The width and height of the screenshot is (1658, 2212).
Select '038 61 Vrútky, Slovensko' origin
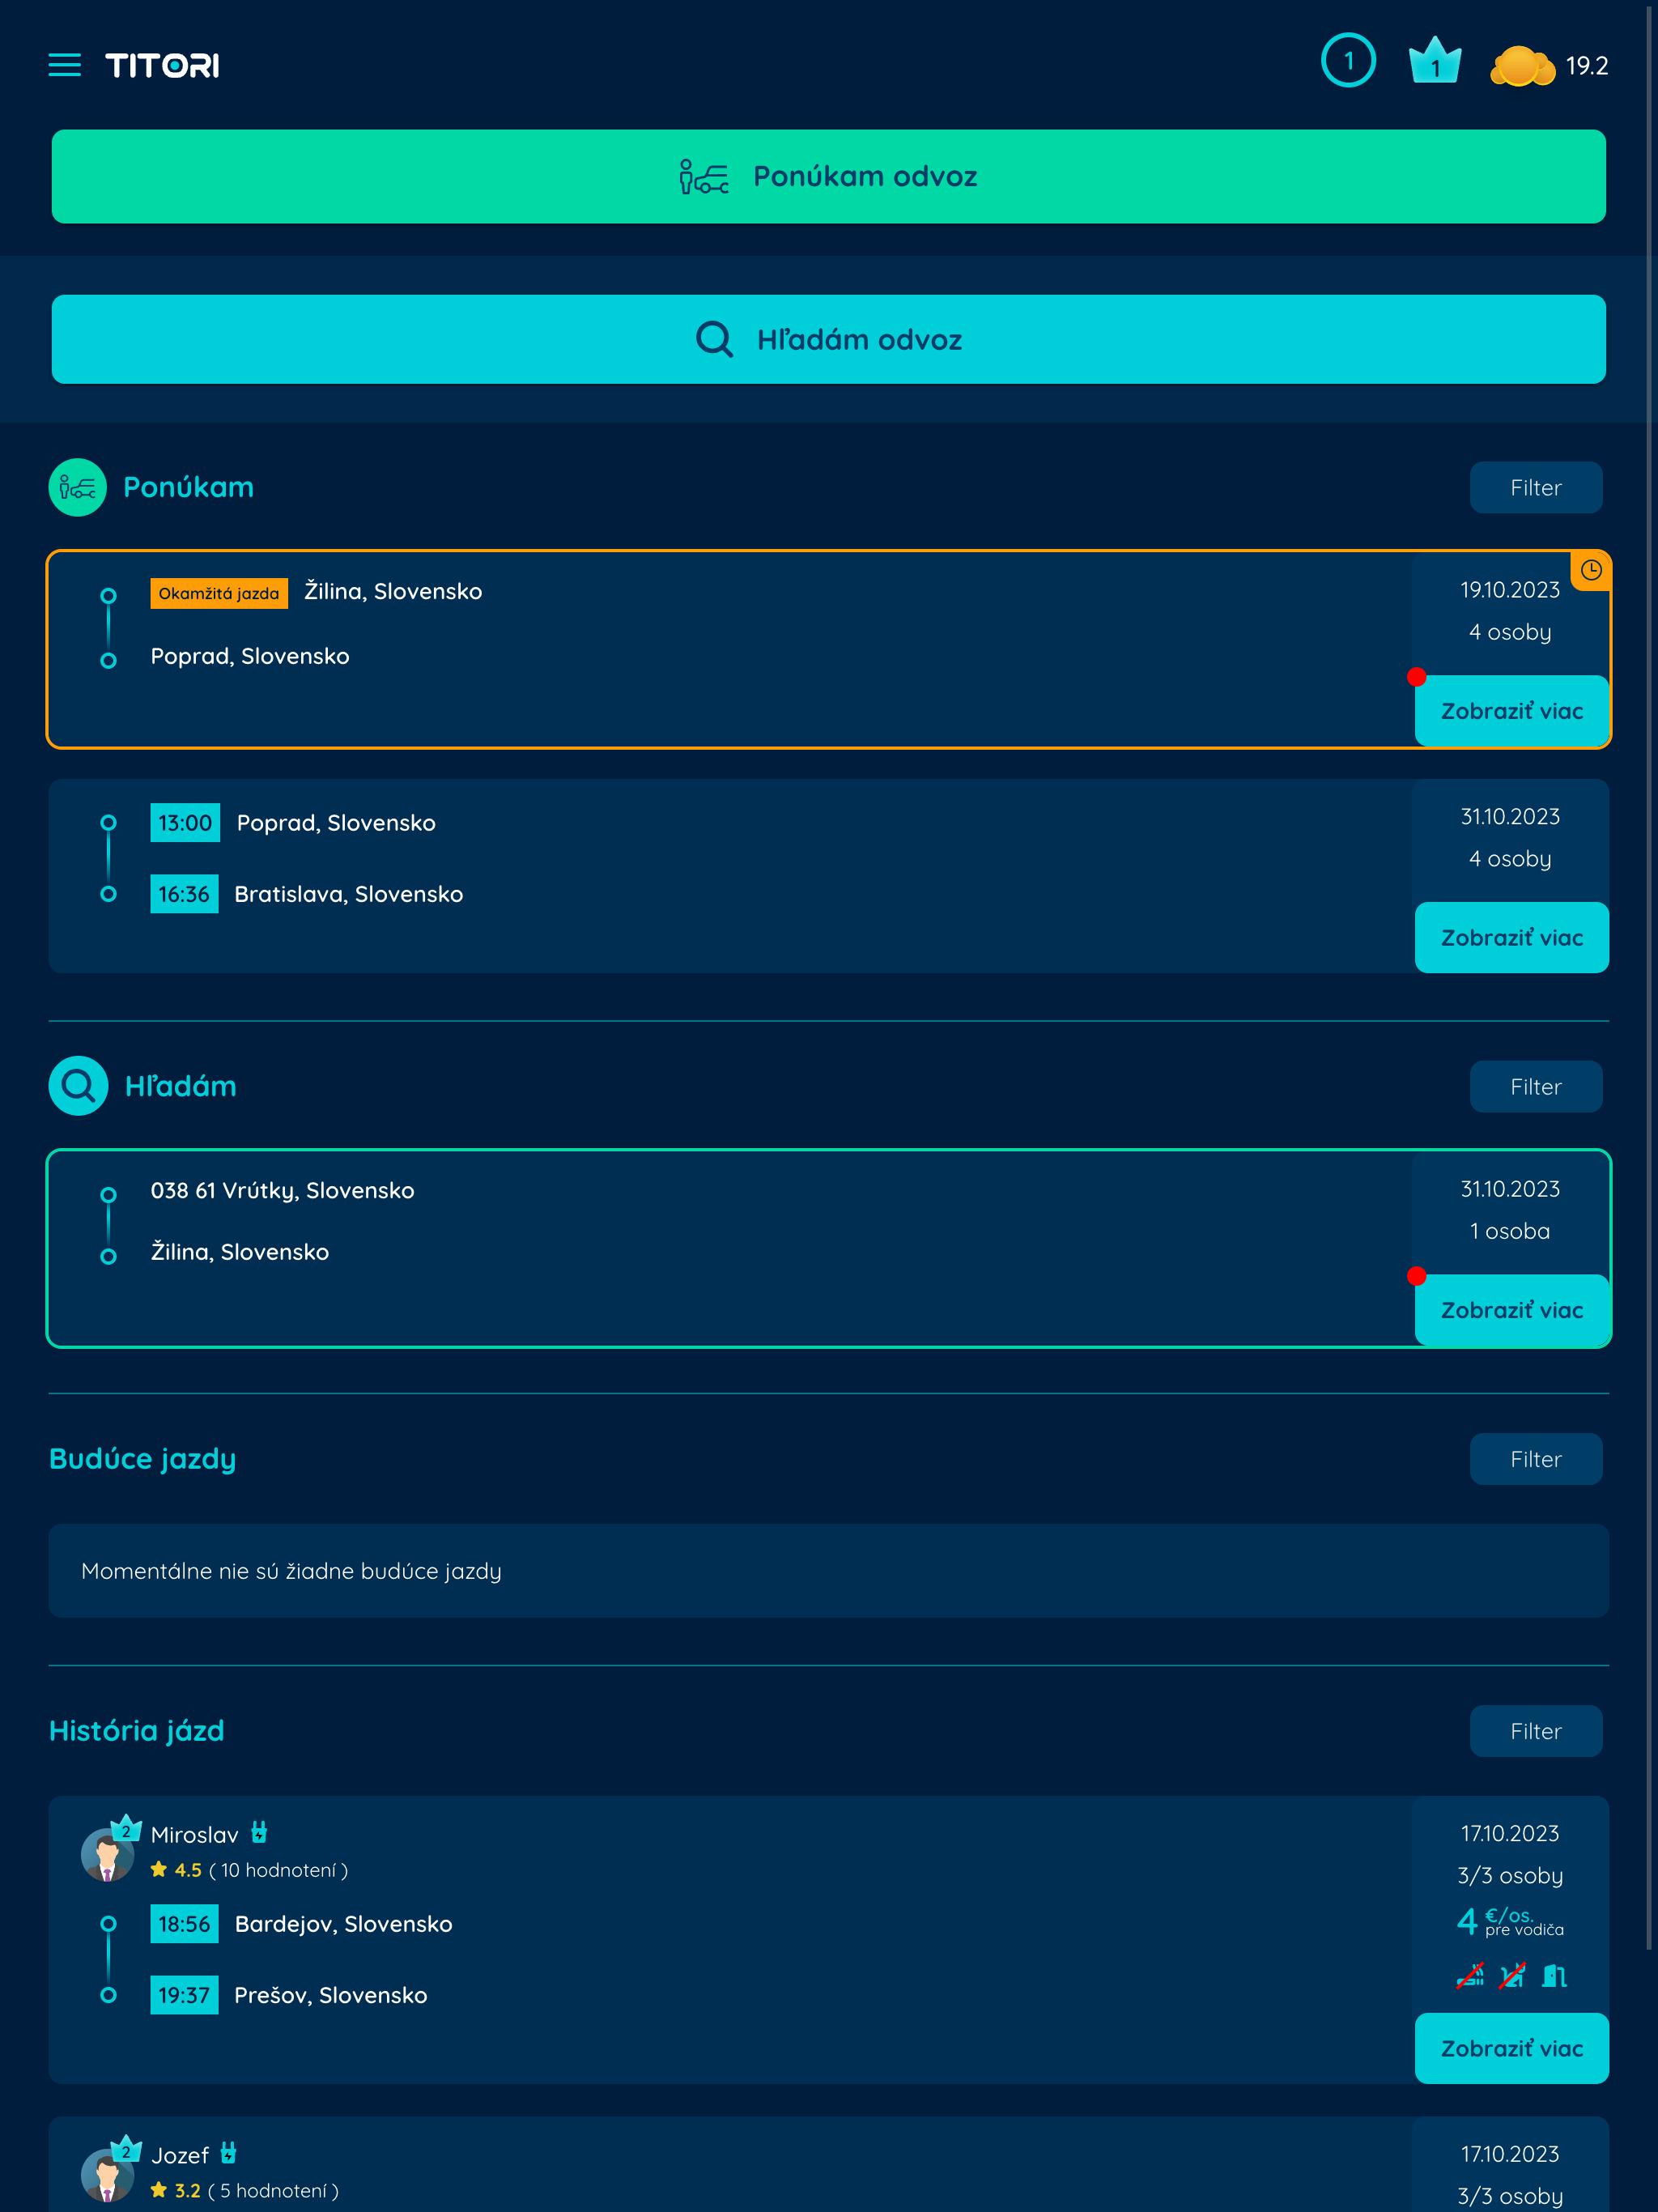[282, 1191]
